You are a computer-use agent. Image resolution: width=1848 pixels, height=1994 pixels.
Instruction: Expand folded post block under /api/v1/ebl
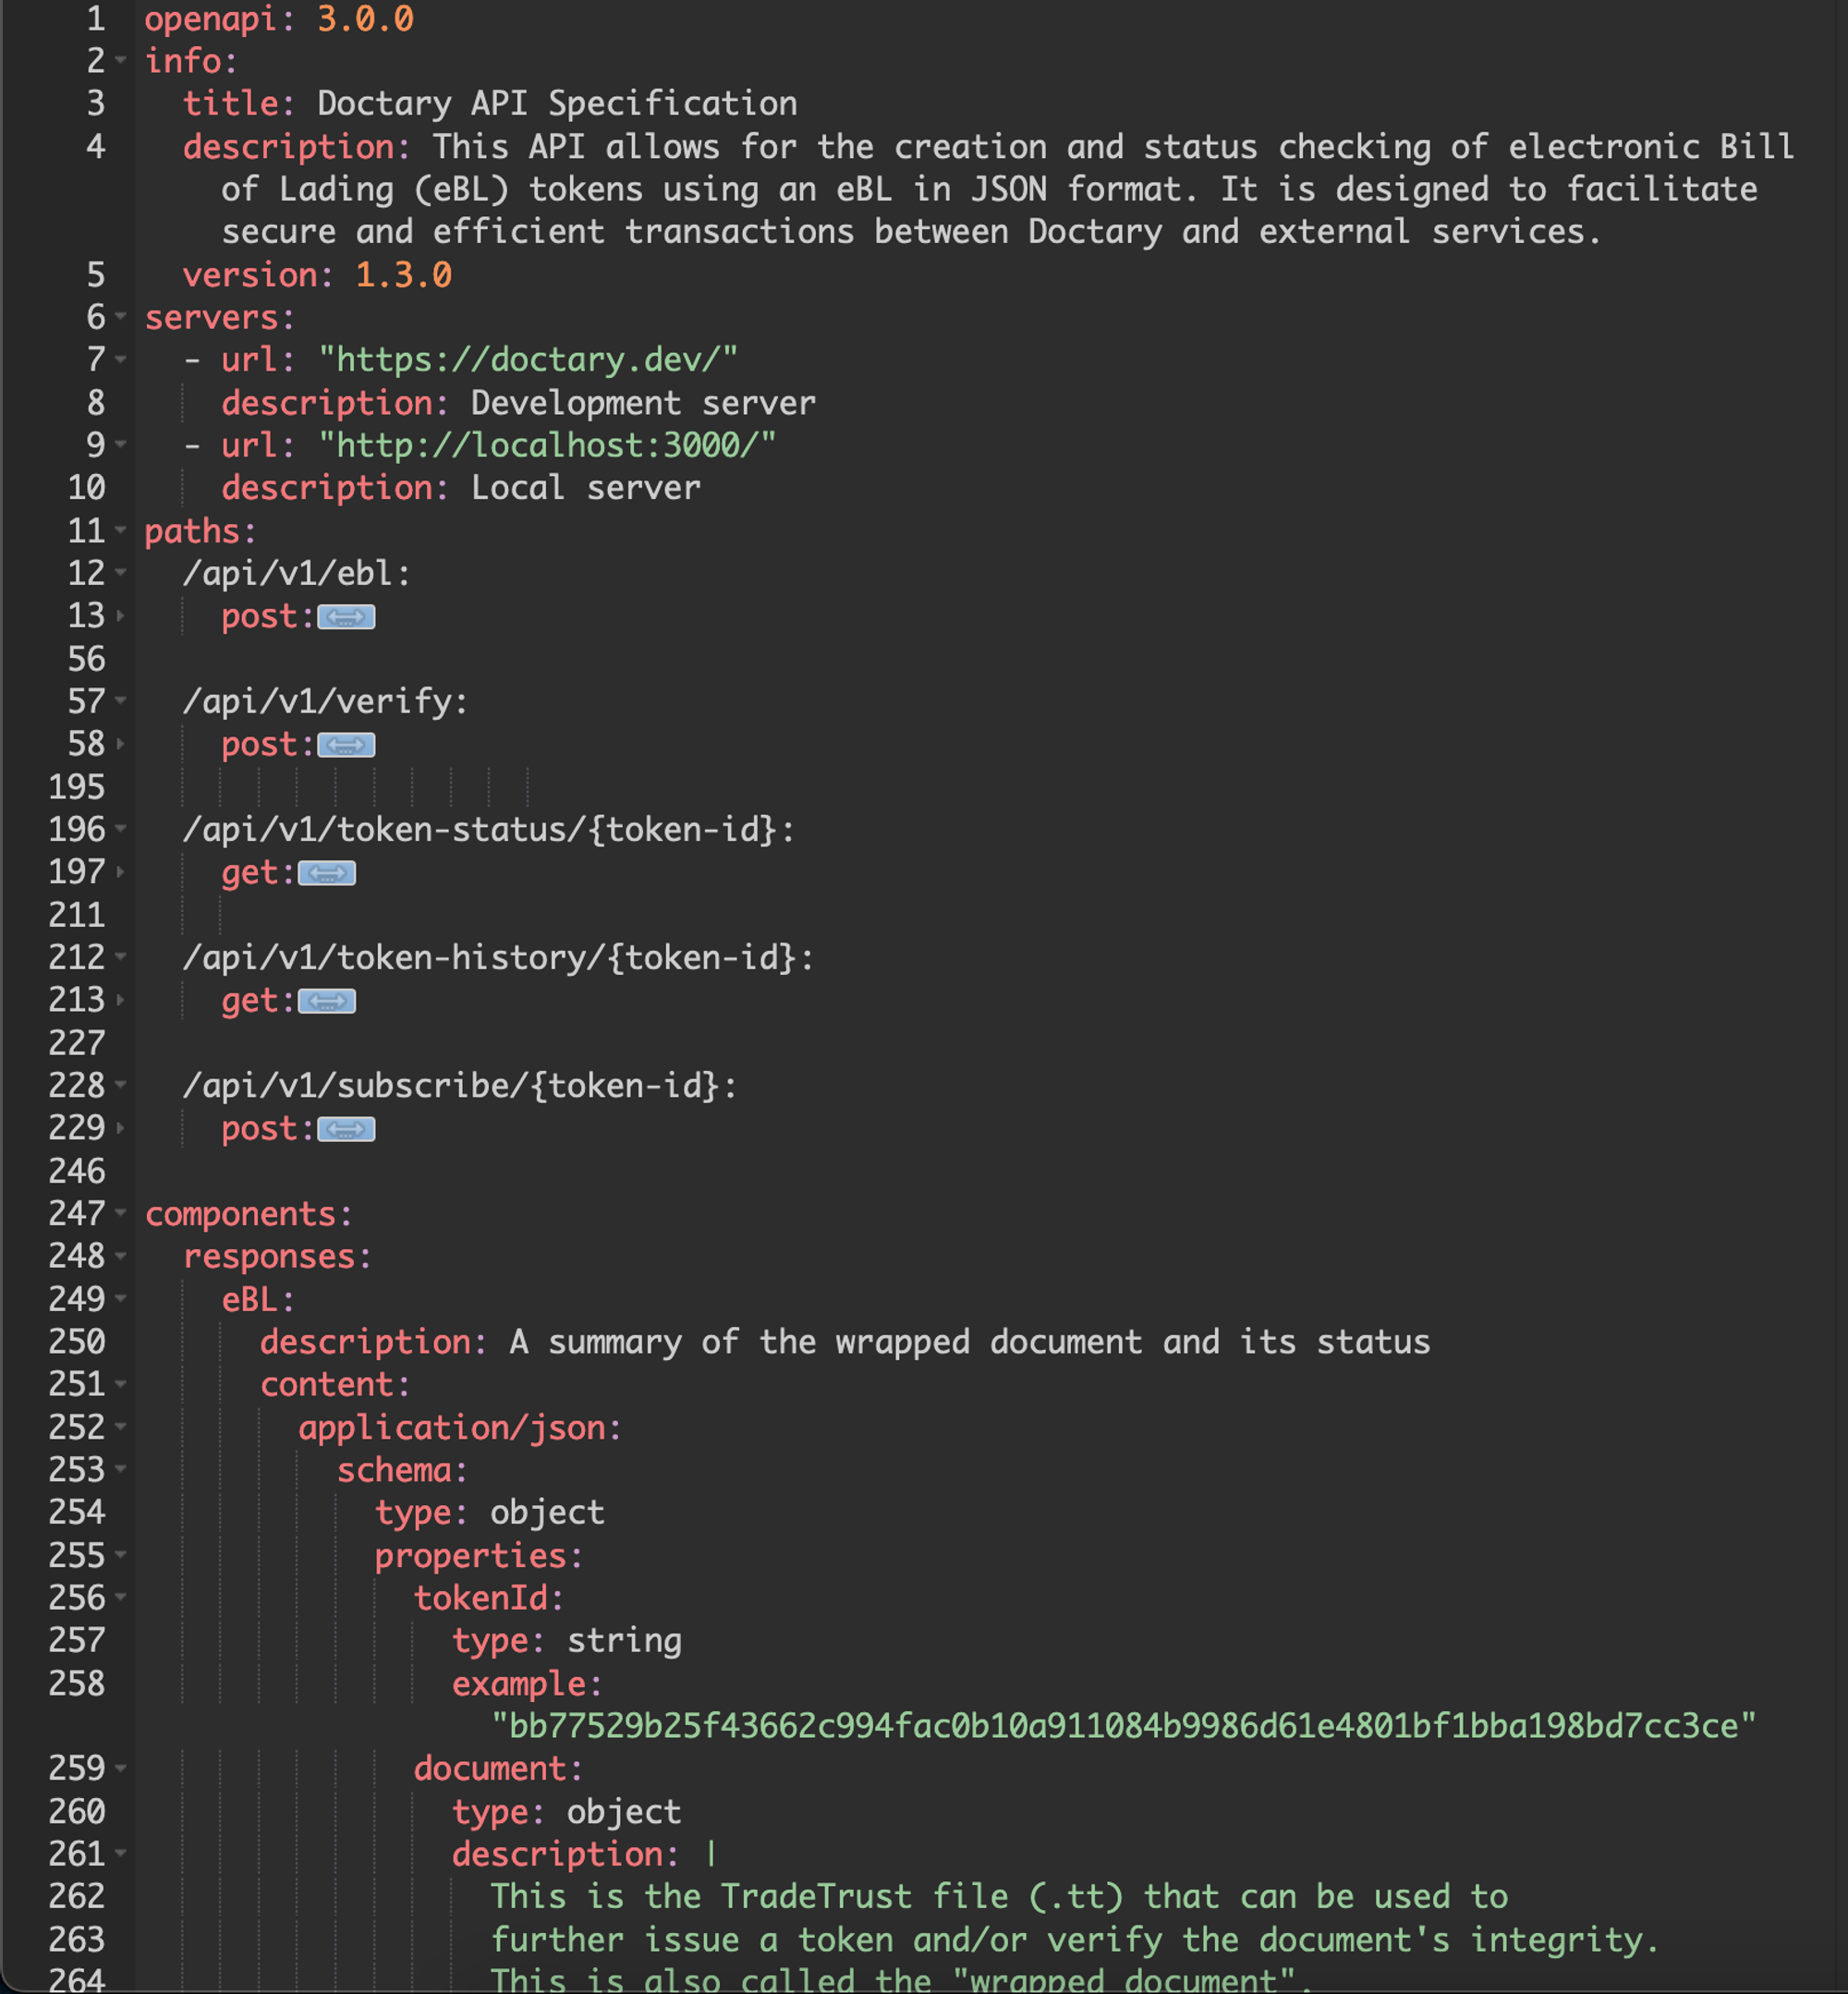[x=346, y=617]
